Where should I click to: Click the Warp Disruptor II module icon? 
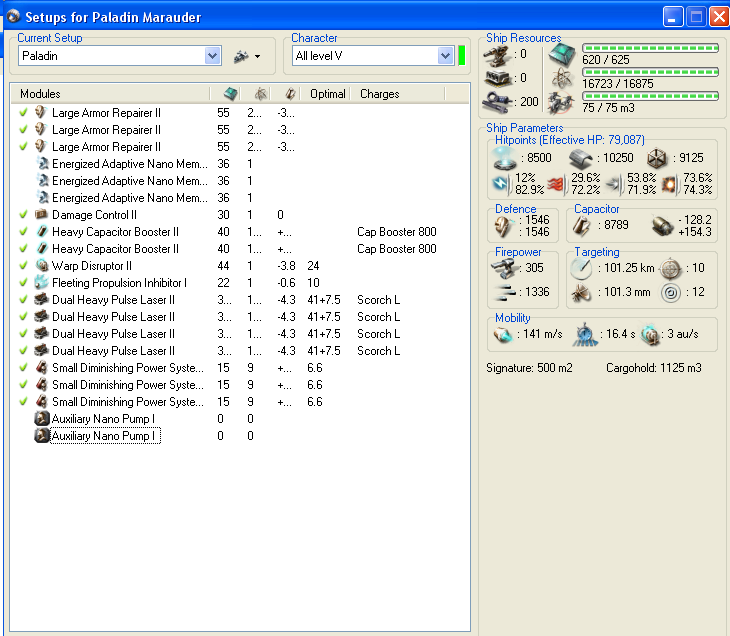point(41,266)
